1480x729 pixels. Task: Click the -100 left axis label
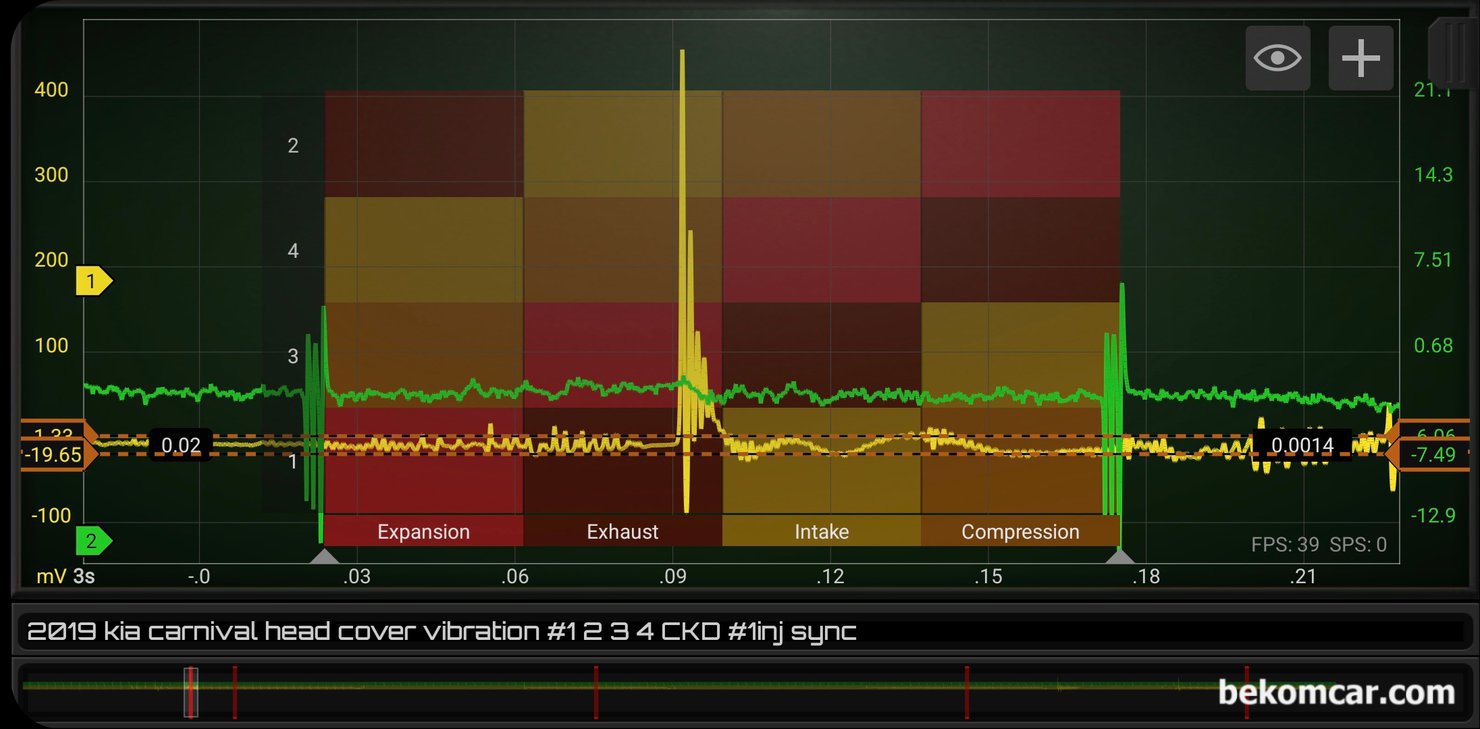[48, 516]
